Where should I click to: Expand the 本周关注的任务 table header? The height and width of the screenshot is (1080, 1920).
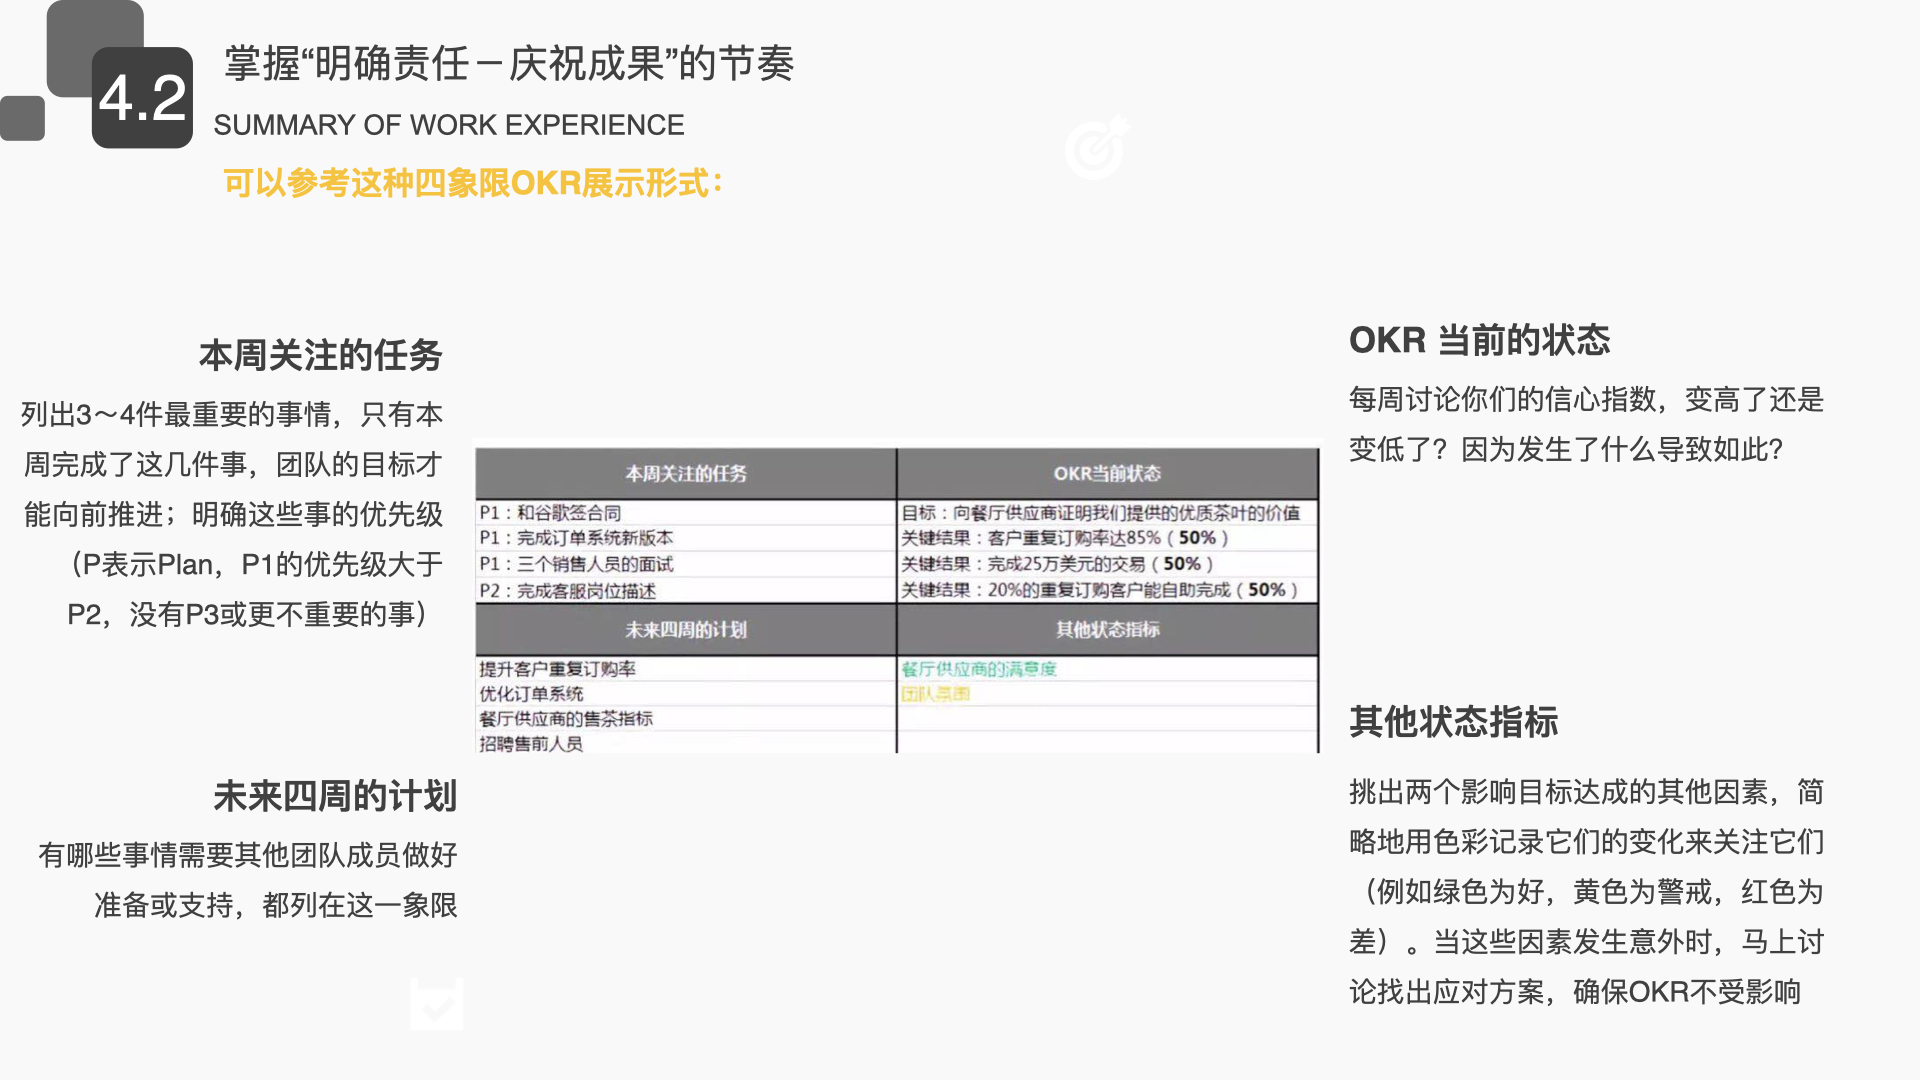click(685, 473)
